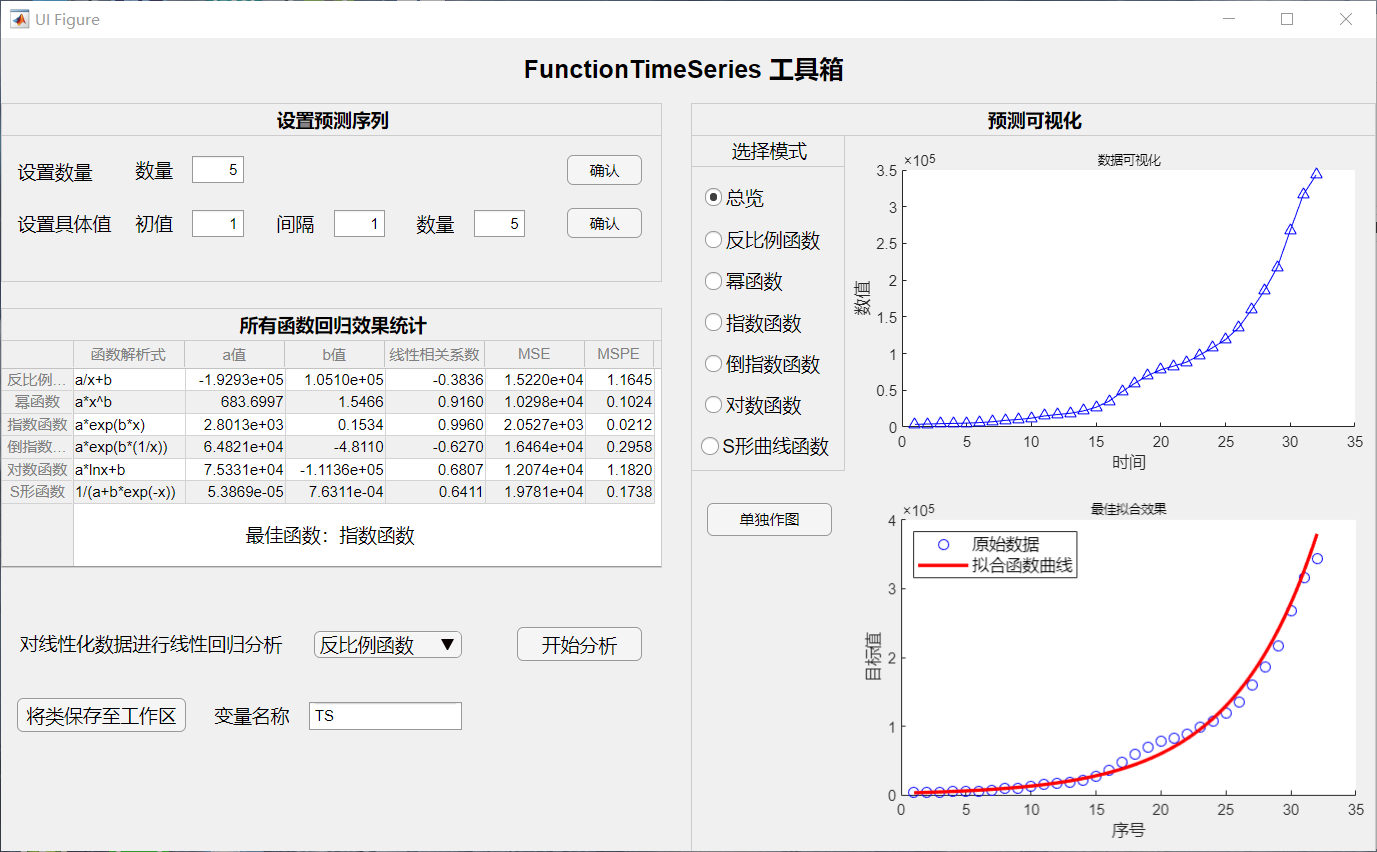This screenshot has width=1377, height=852.
Task: Confirm the 设置具体值 row with 确认
Action: pyautogui.click(x=604, y=223)
